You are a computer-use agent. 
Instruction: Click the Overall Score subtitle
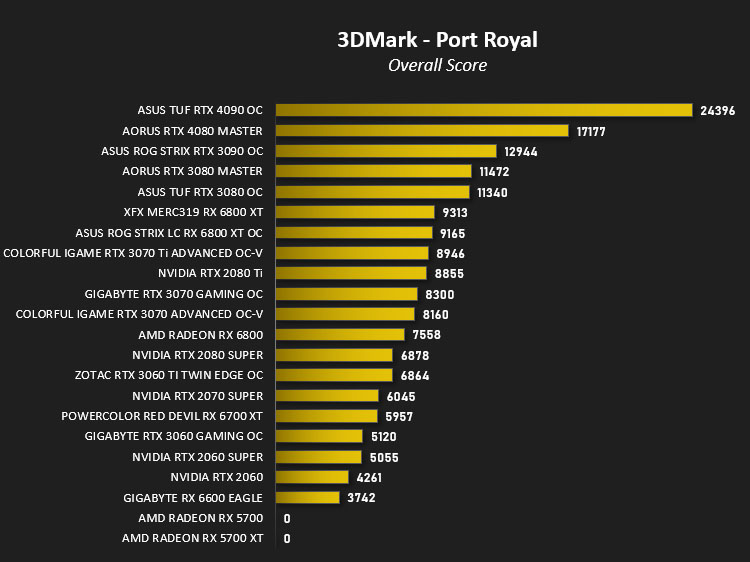coord(437,66)
